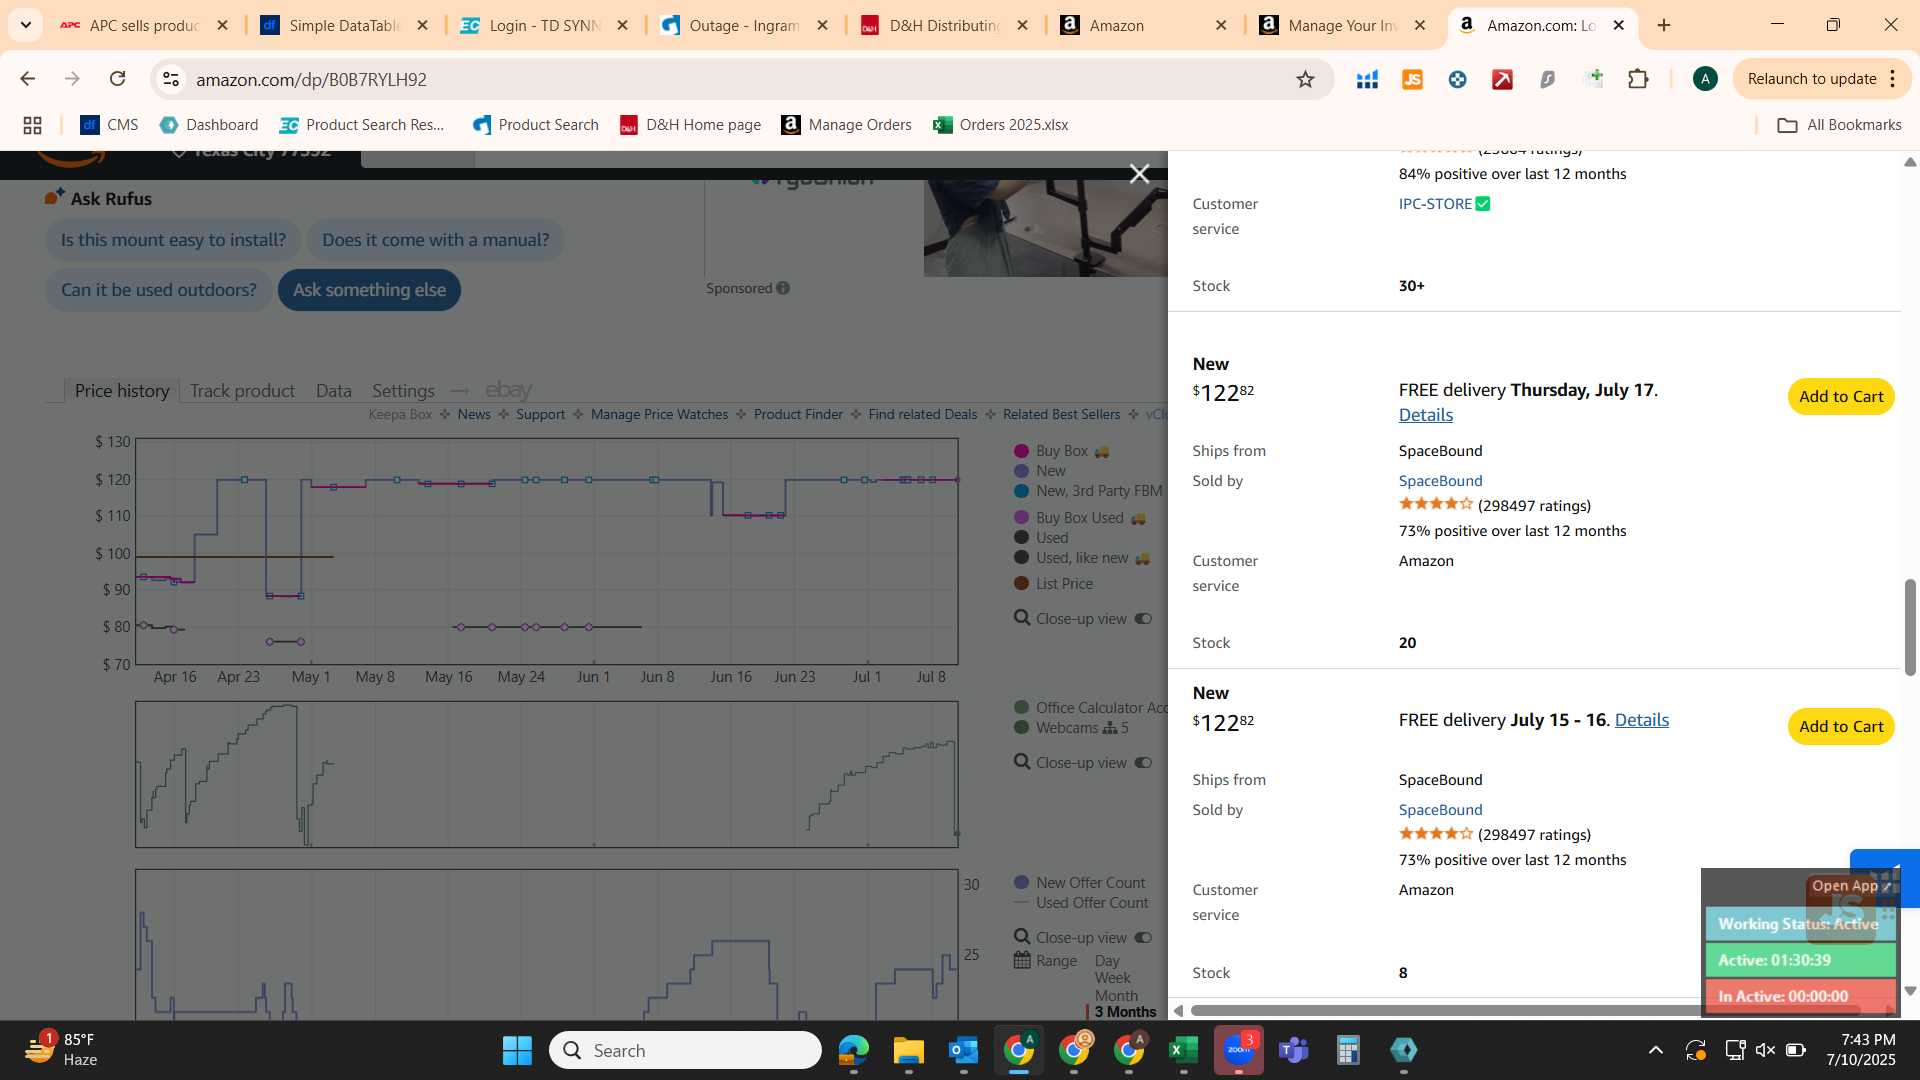Switch to Track product tab
Image resolution: width=1920 pixels, height=1080 pixels.
click(242, 391)
